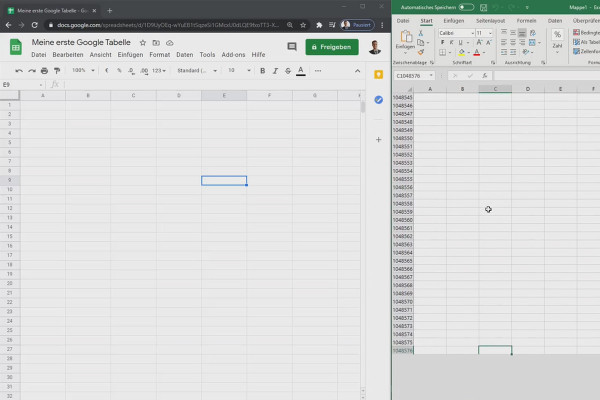Toggle italic in Google Sheets toolbar
Image resolution: width=600 pixels, height=400 pixels.
275,71
